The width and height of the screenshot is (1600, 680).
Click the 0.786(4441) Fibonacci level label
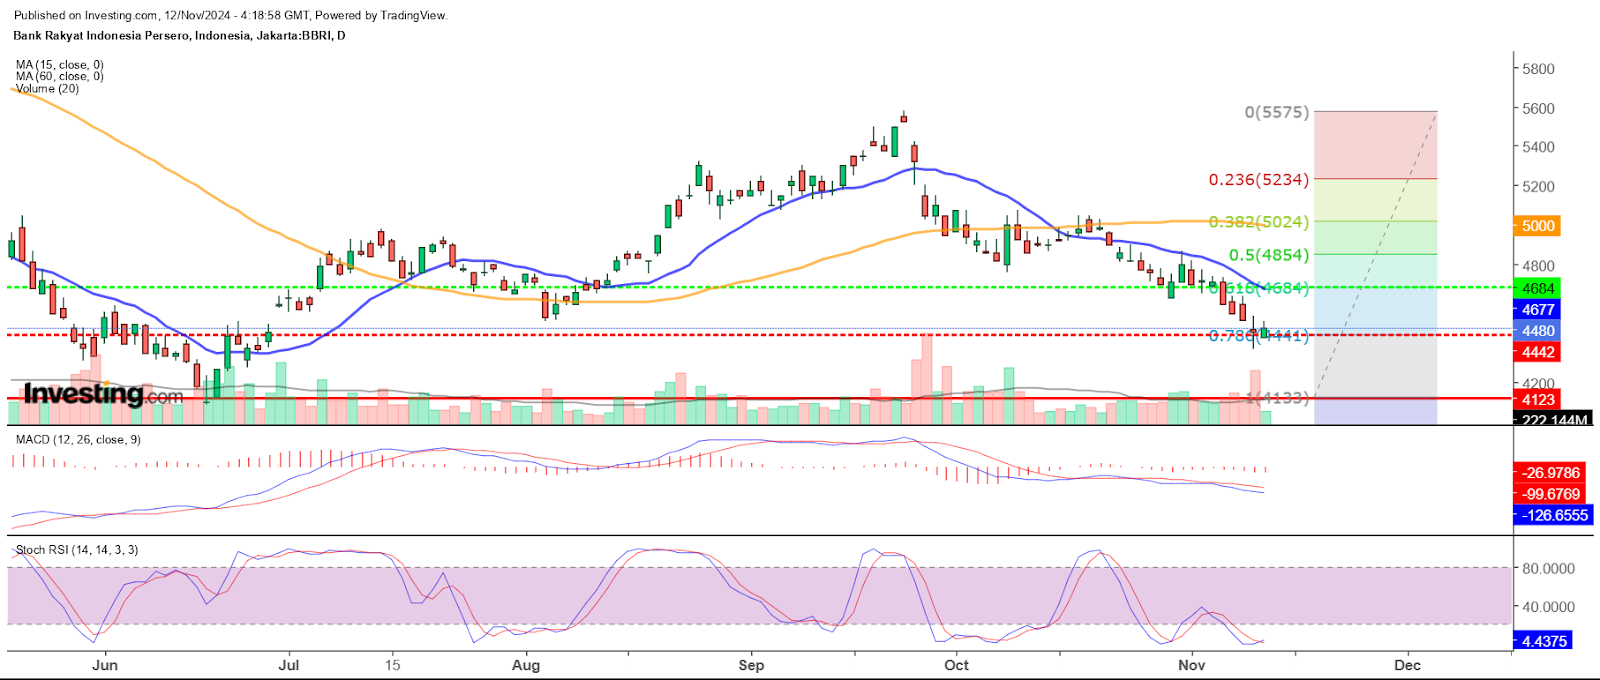pyautogui.click(x=1259, y=336)
